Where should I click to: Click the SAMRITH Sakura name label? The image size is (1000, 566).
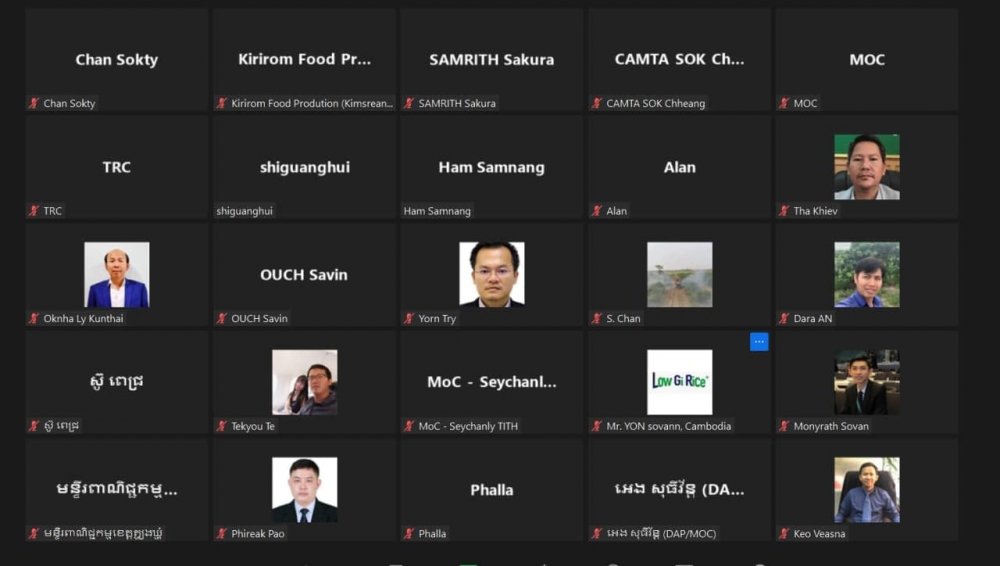point(457,103)
